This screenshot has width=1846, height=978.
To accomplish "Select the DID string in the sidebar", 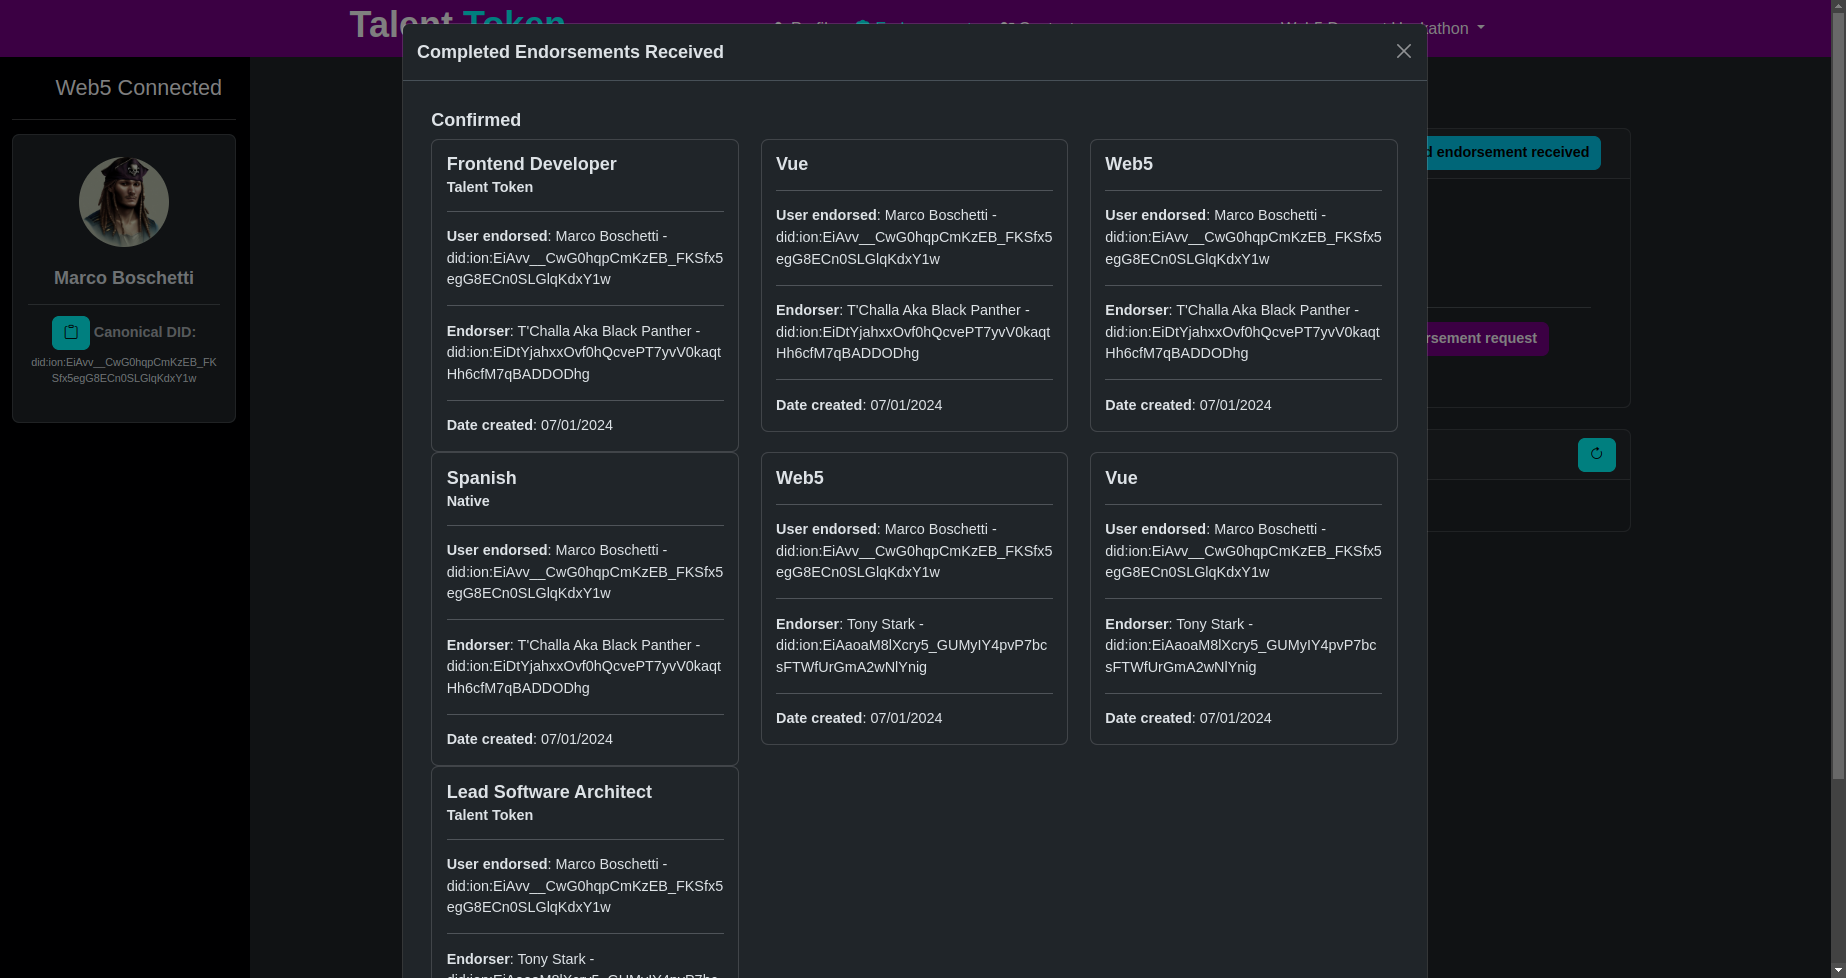I will [124, 370].
